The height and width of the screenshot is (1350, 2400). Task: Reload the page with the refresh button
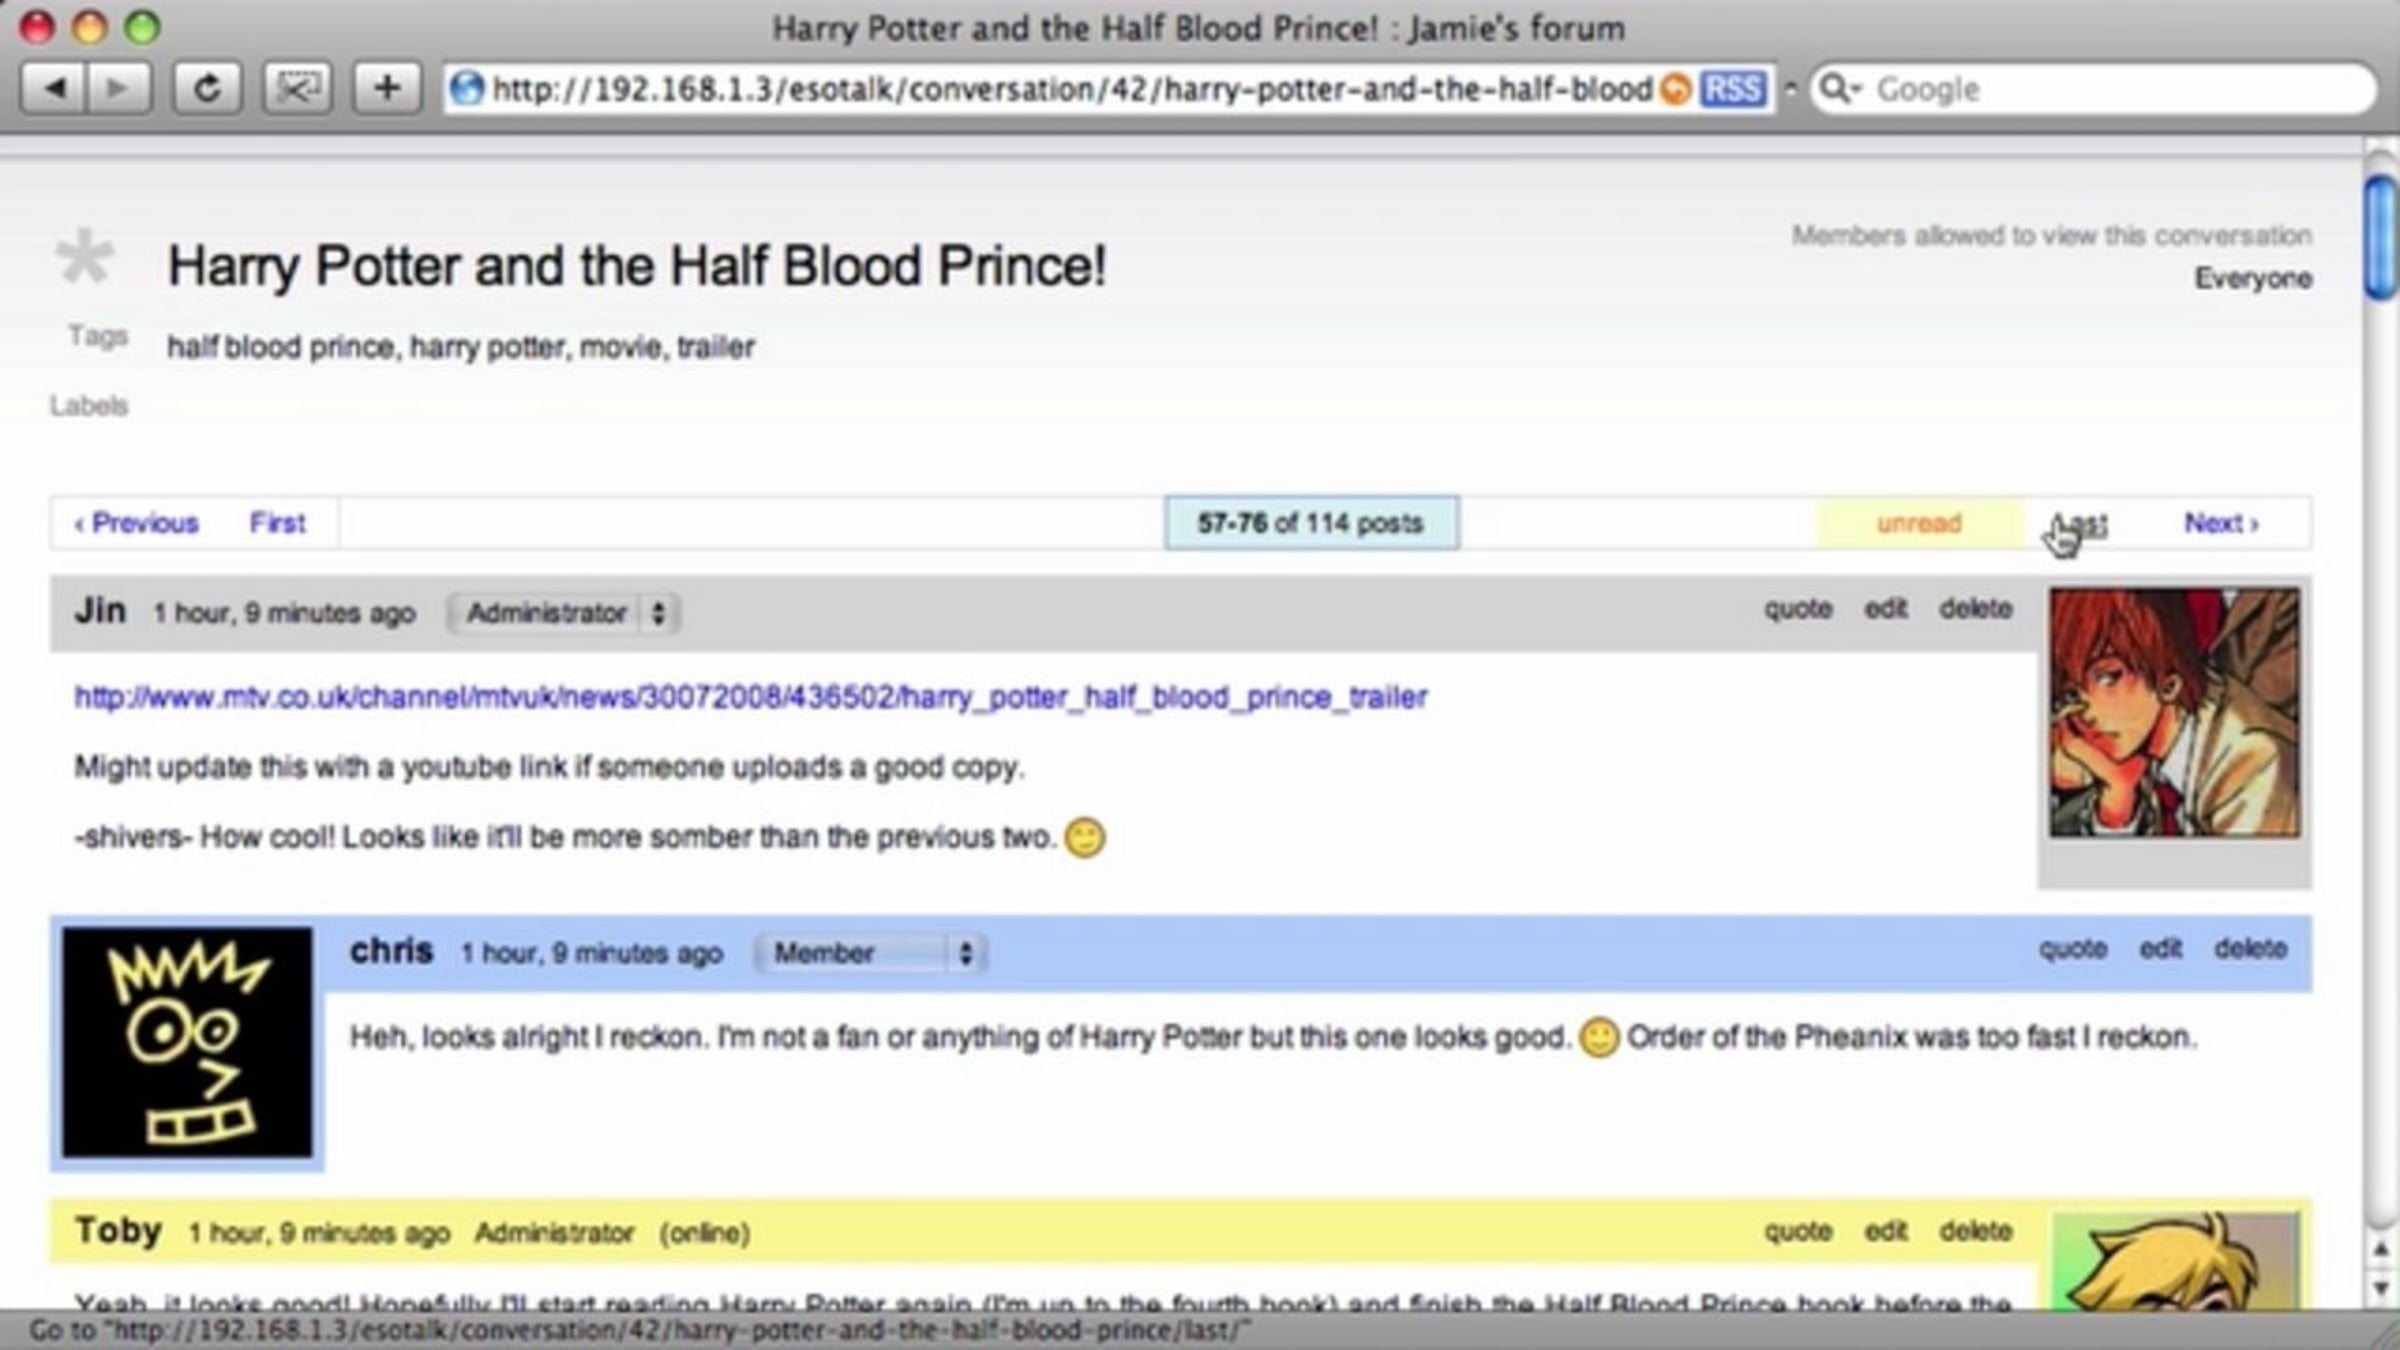tap(207, 89)
